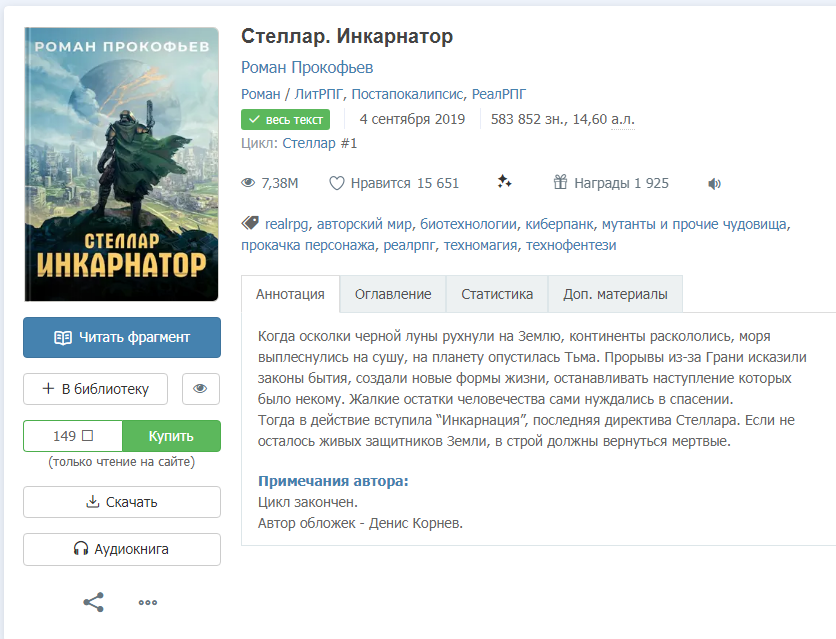This screenshot has height=639, width=836.
Task: Open the Статистика tab
Action: [x=497, y=294]
